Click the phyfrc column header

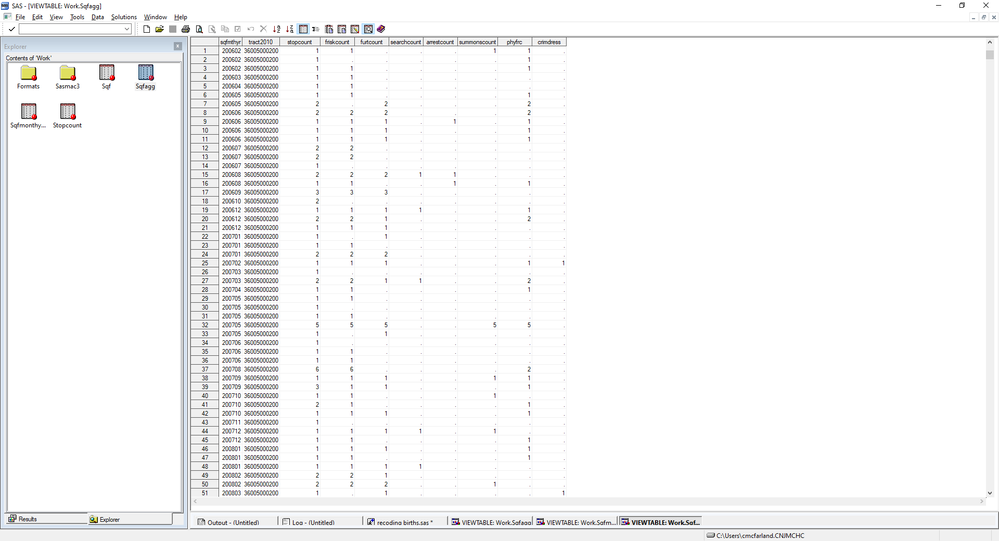click(514, 42)
